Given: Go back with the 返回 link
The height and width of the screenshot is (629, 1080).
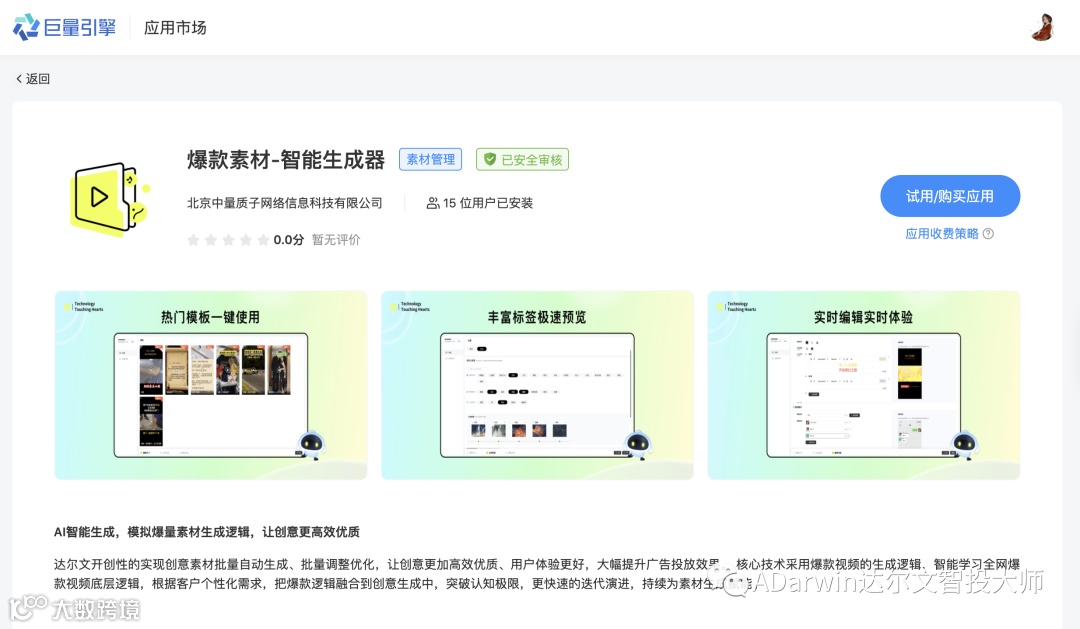Looking at the screenshot, I should click(33, 79).
